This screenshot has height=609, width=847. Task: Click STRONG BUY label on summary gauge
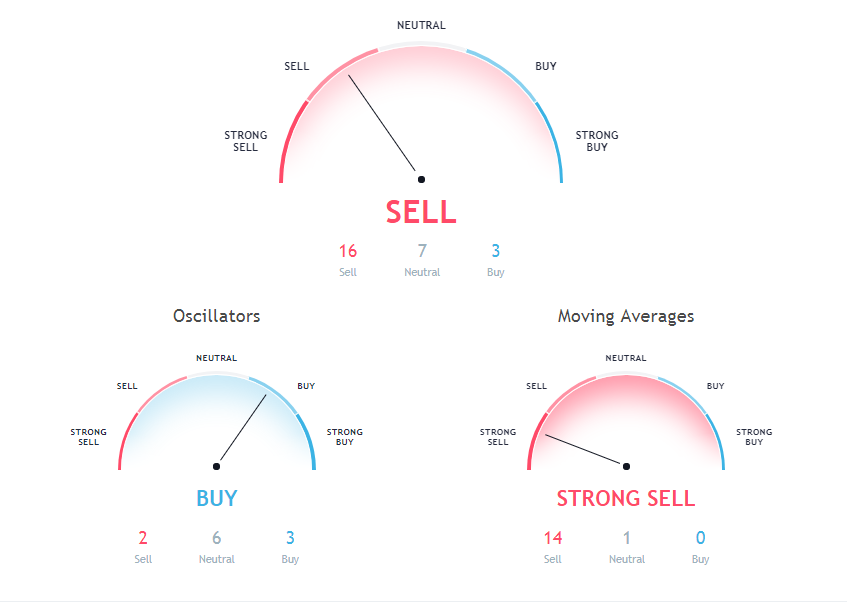point(597,141)
